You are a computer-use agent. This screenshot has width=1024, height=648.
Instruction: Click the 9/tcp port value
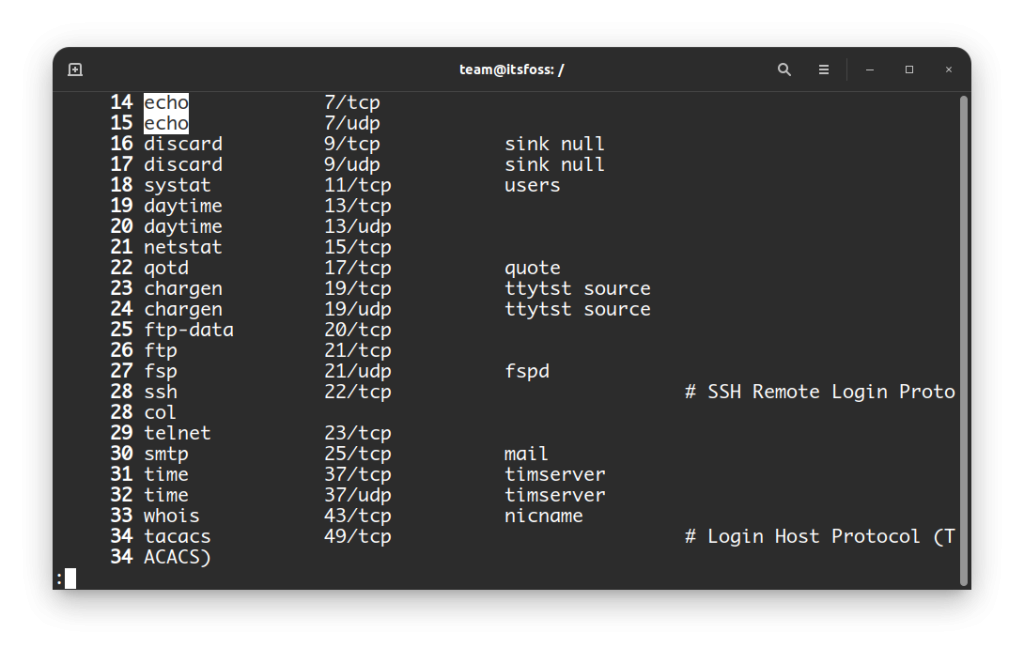(x=352, y=144)
